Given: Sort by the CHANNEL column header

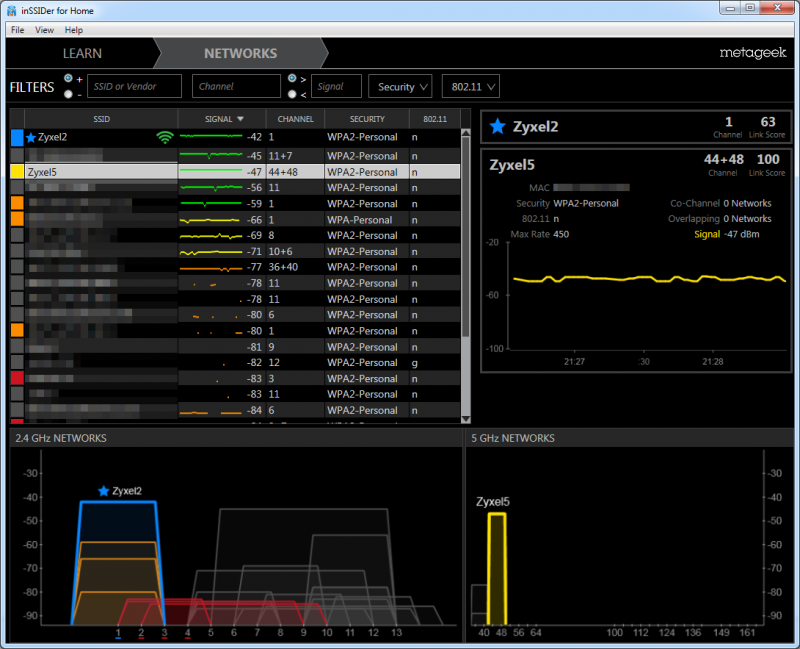Looking at the screenshot, I should pos(295,119).
